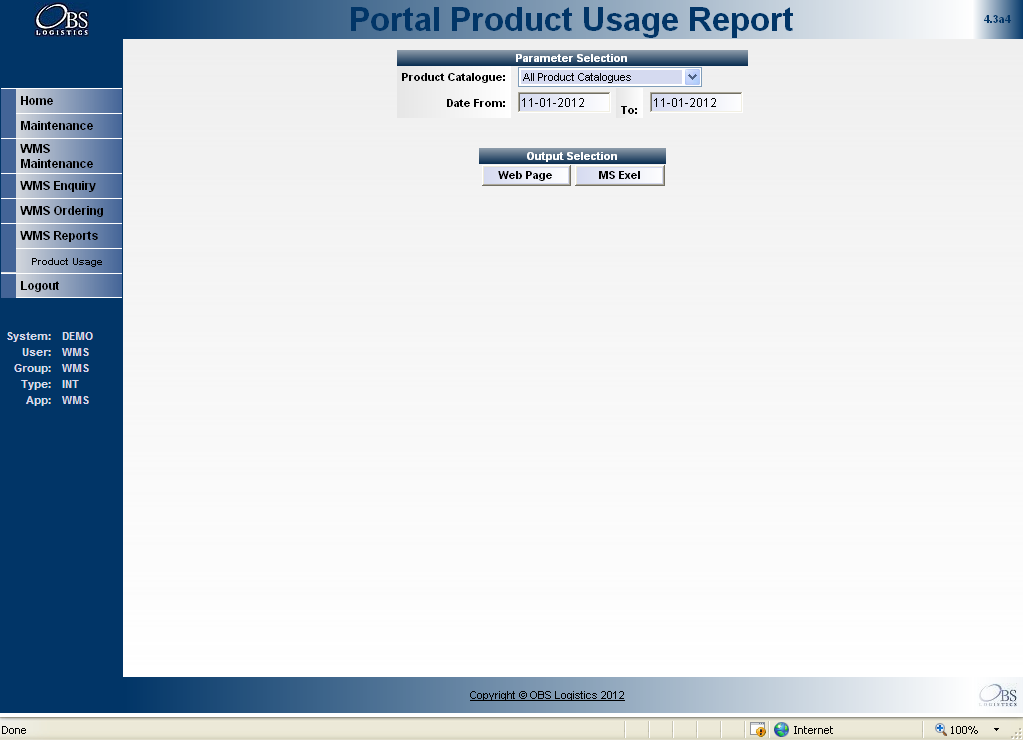
Task: Click the Product Catalogue: label
Action: pos(453,77)
